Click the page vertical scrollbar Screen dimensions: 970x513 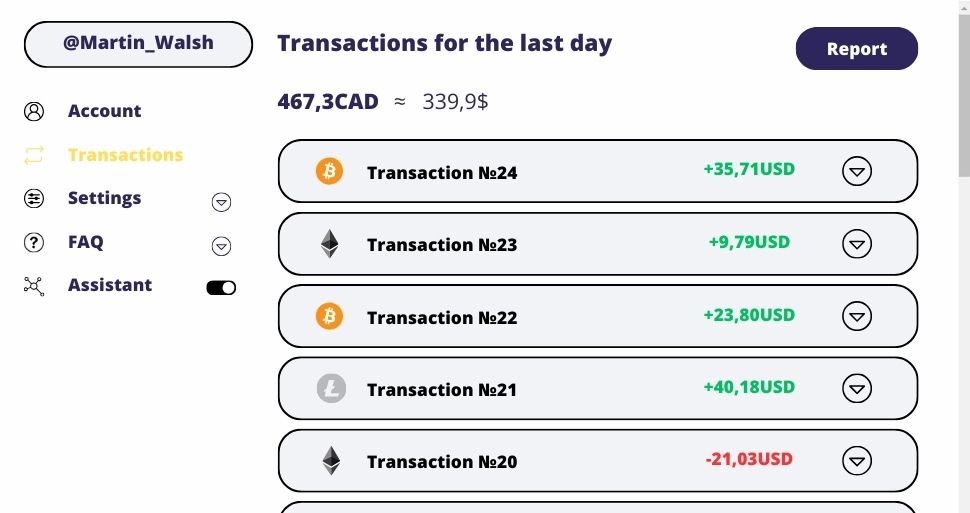[x=963, y=90]
